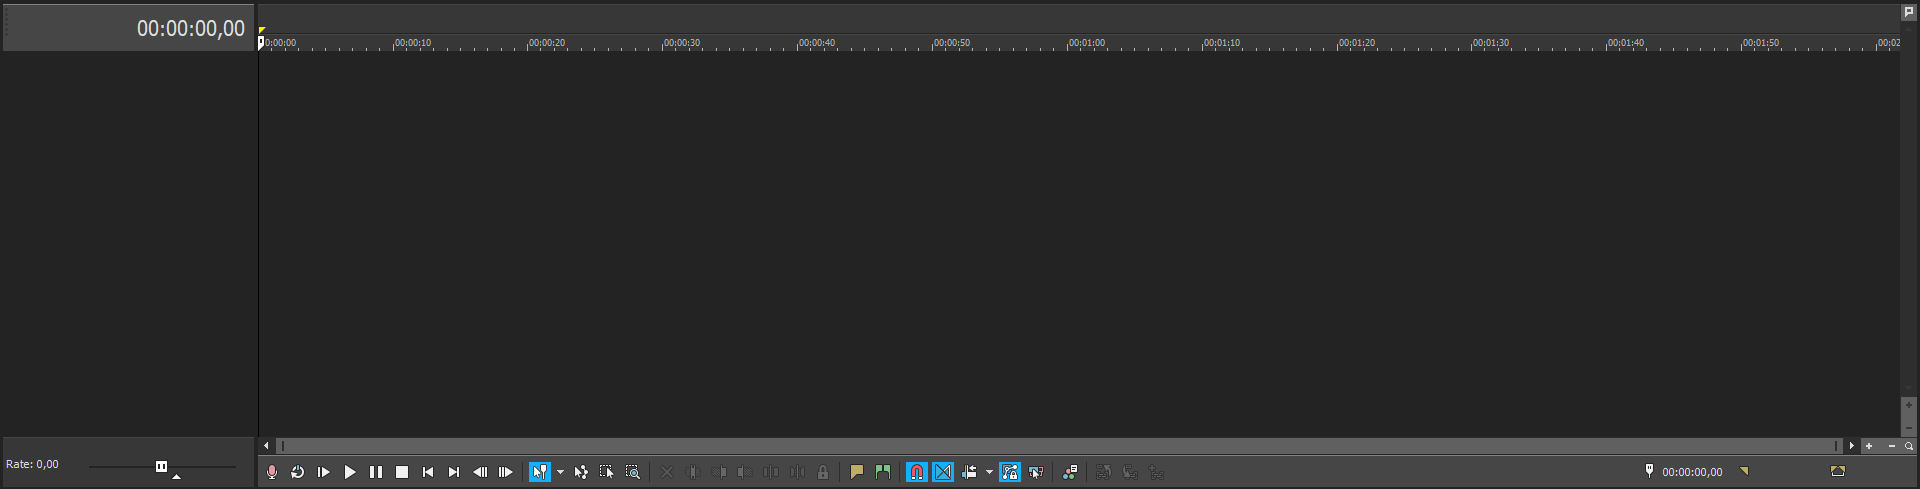Click the yellow selection length icon
This screenshot has width=1920, height=489.
coord(1838,471)
